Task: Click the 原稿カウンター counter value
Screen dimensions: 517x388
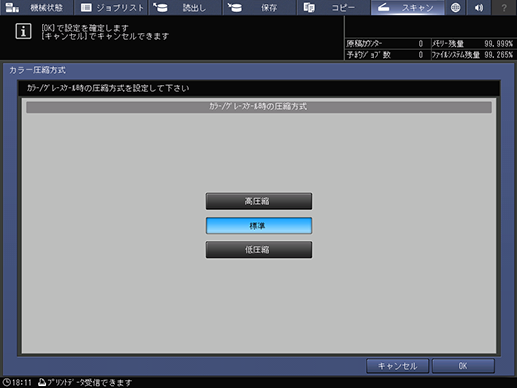Action: coord(421,44)
